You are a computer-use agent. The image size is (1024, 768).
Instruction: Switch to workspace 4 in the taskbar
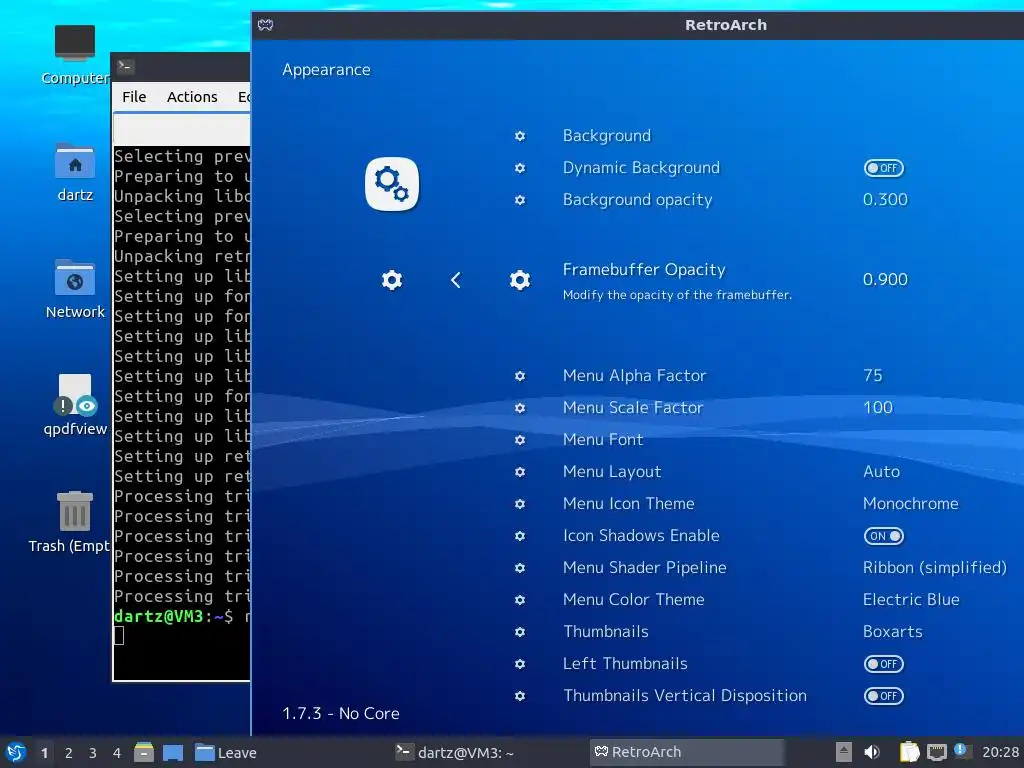[x=117, y=753]
